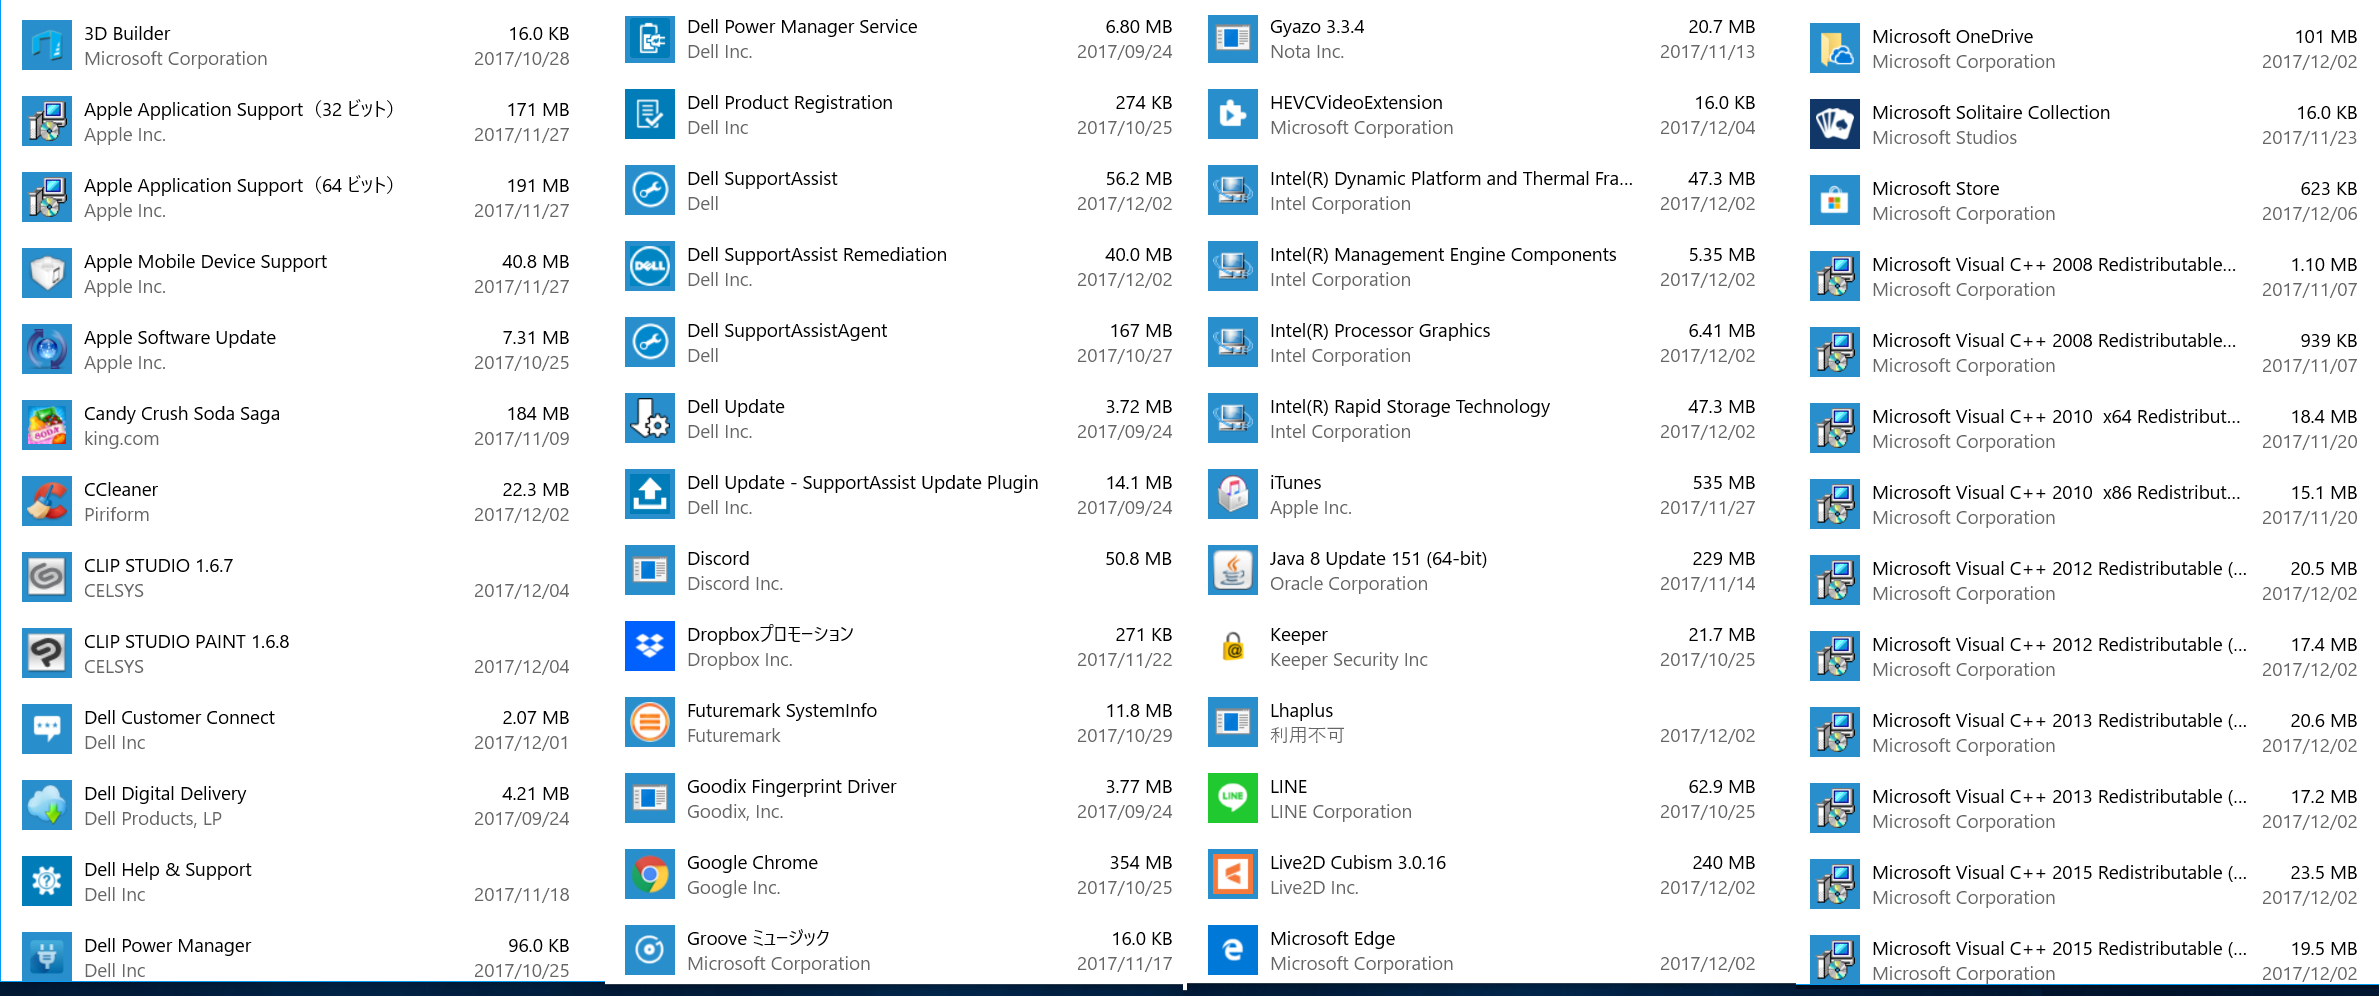Select the "Dell SupportAssist" app name
2379x996 pixels.
pos(762,179)
